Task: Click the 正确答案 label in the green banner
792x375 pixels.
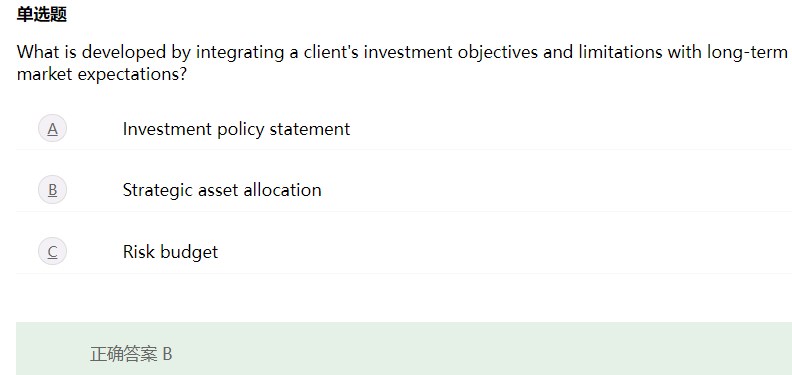Action: coord(124,354)
